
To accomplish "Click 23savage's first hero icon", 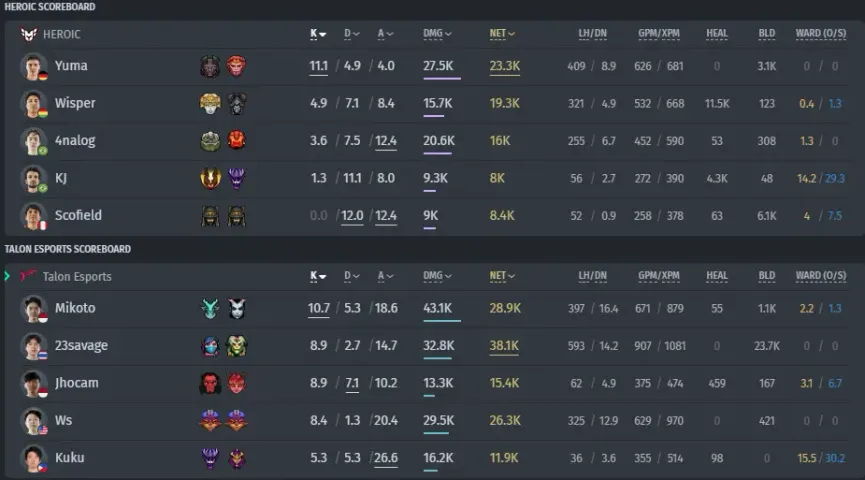I will tap(210, 346).
